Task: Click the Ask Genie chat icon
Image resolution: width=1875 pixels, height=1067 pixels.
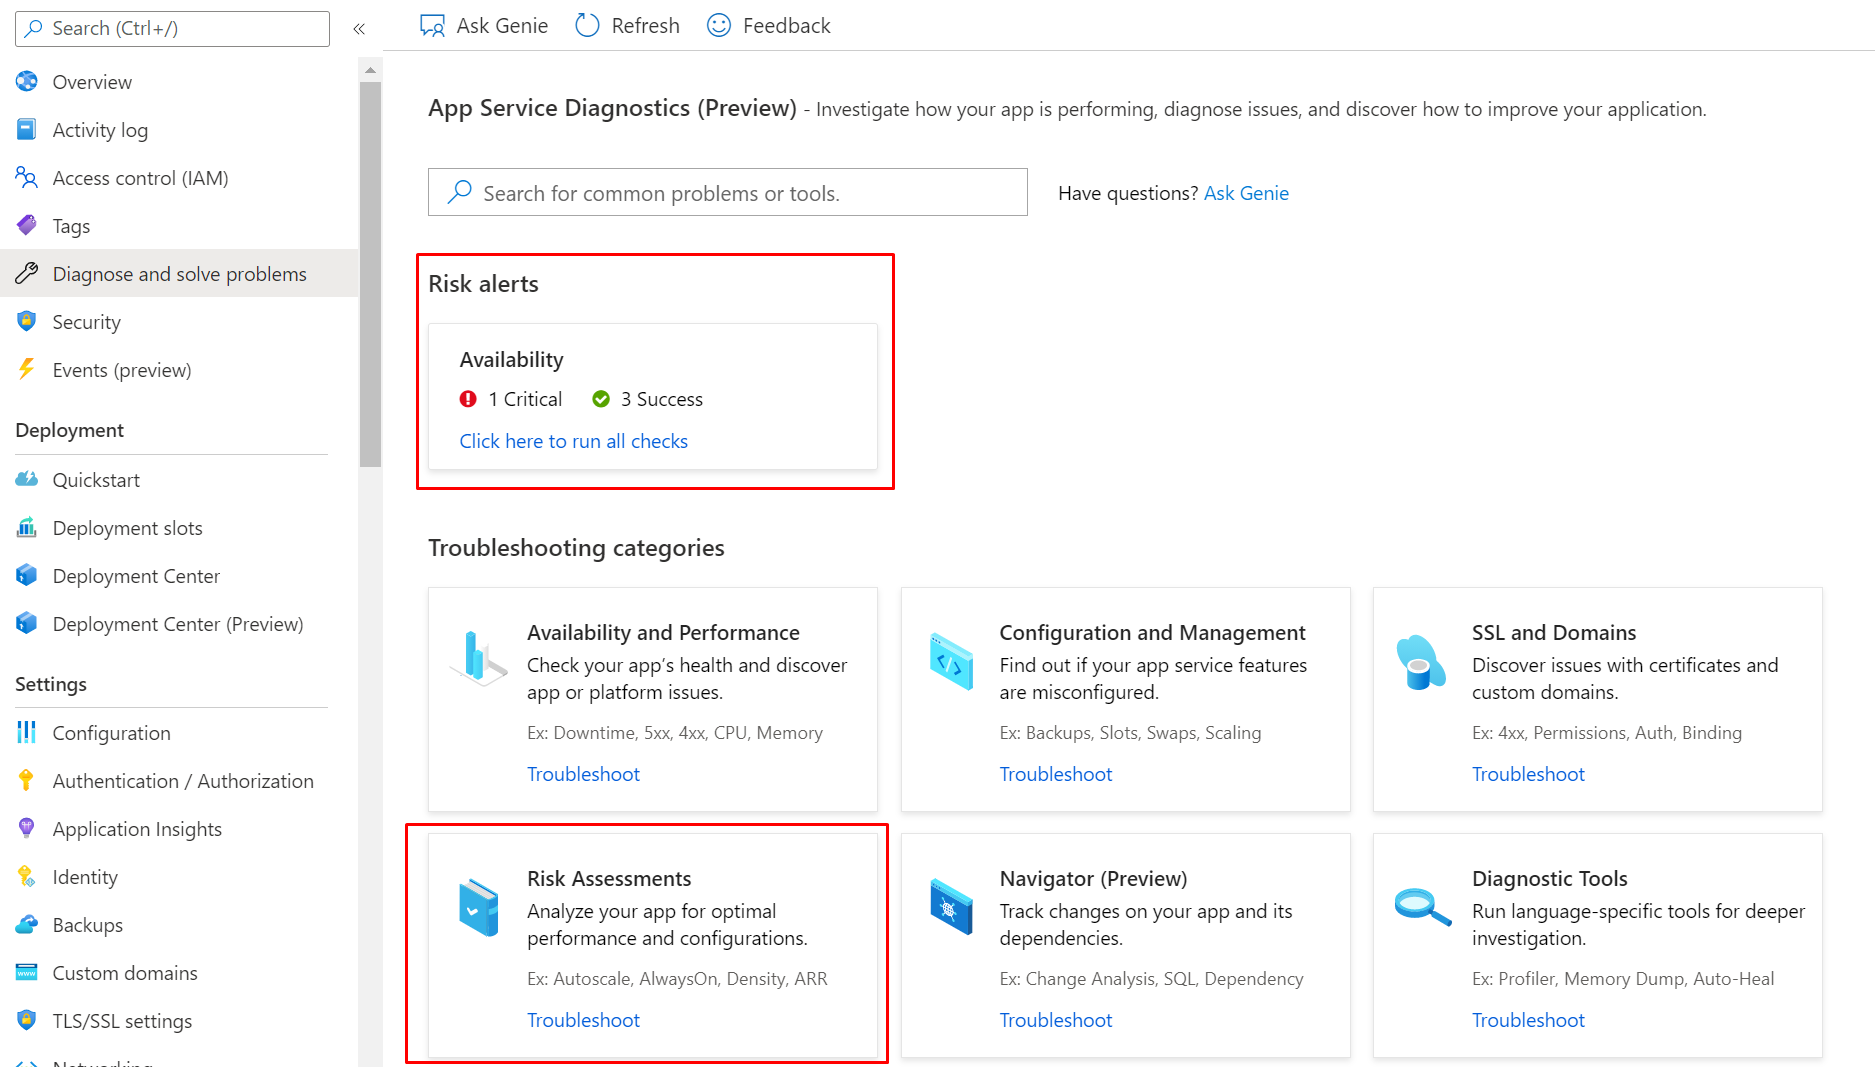Action: coord(432,26)
